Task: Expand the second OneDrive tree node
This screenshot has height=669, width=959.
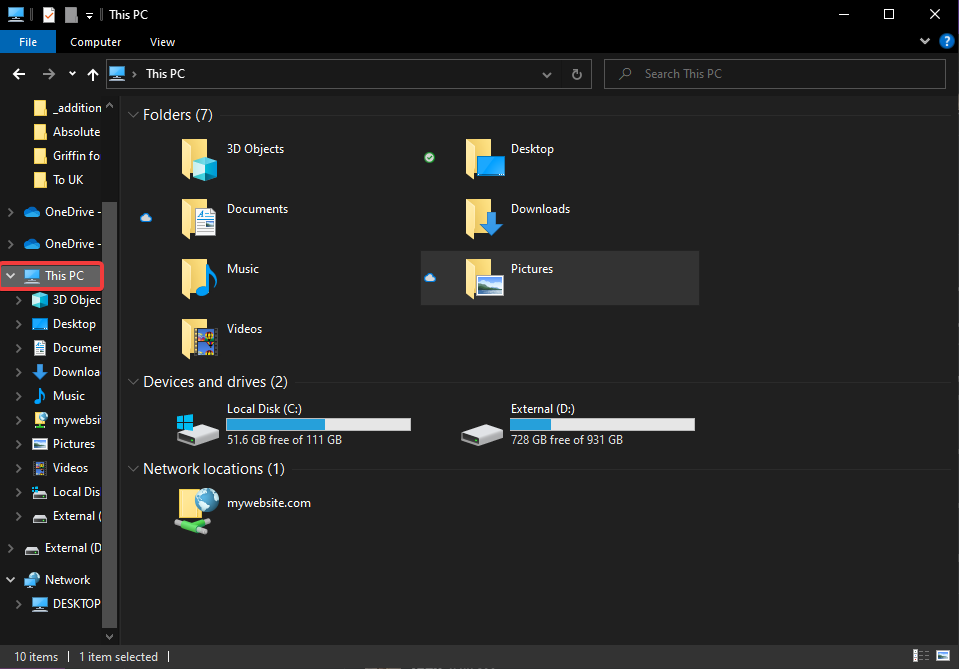Action: [x=10, y=243]
